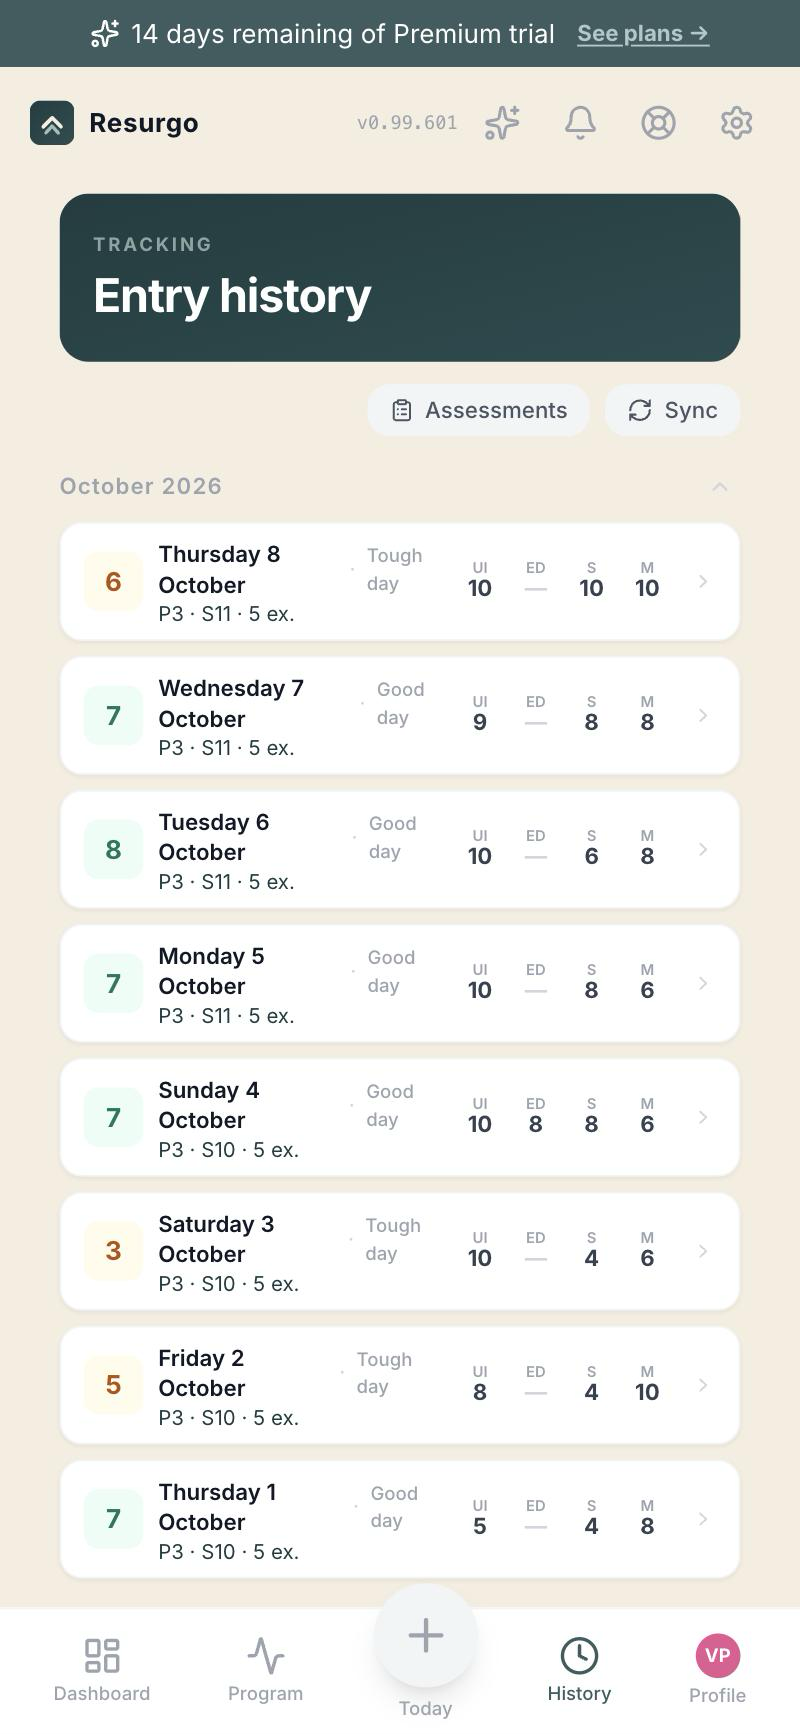Open the VP profile avatar

pyautogui.click(x=717, y=1655)
